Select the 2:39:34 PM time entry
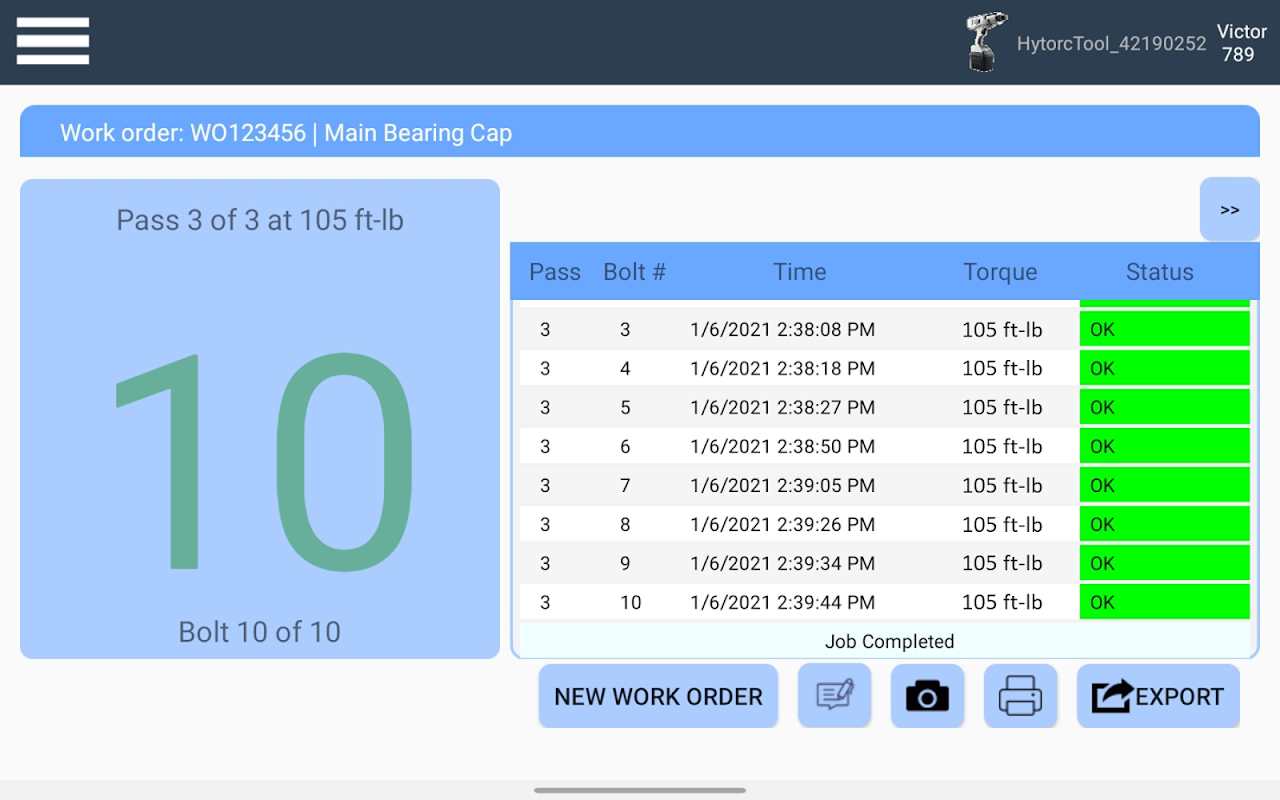The image size is (1280, 800). 782,563
